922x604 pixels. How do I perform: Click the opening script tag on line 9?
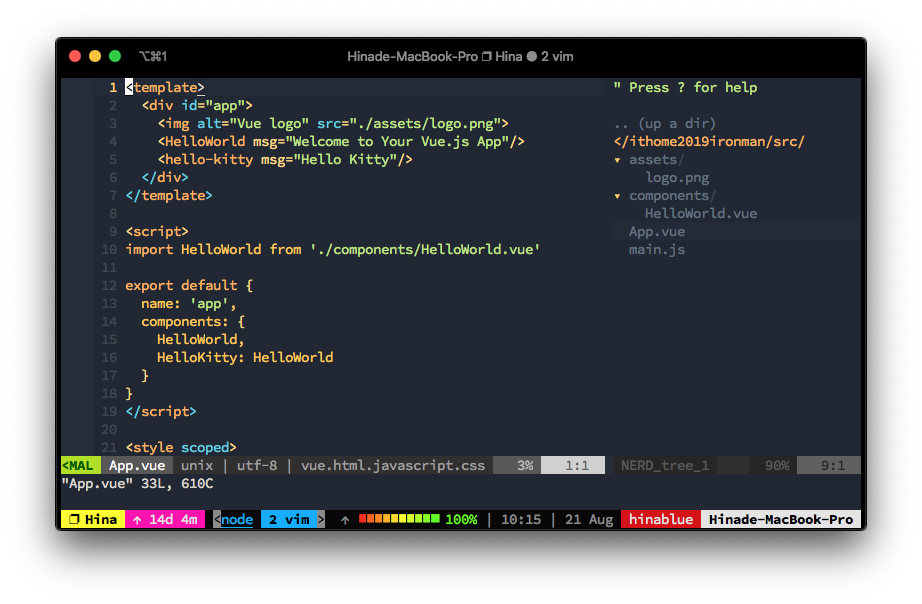(x=156, y=232)
